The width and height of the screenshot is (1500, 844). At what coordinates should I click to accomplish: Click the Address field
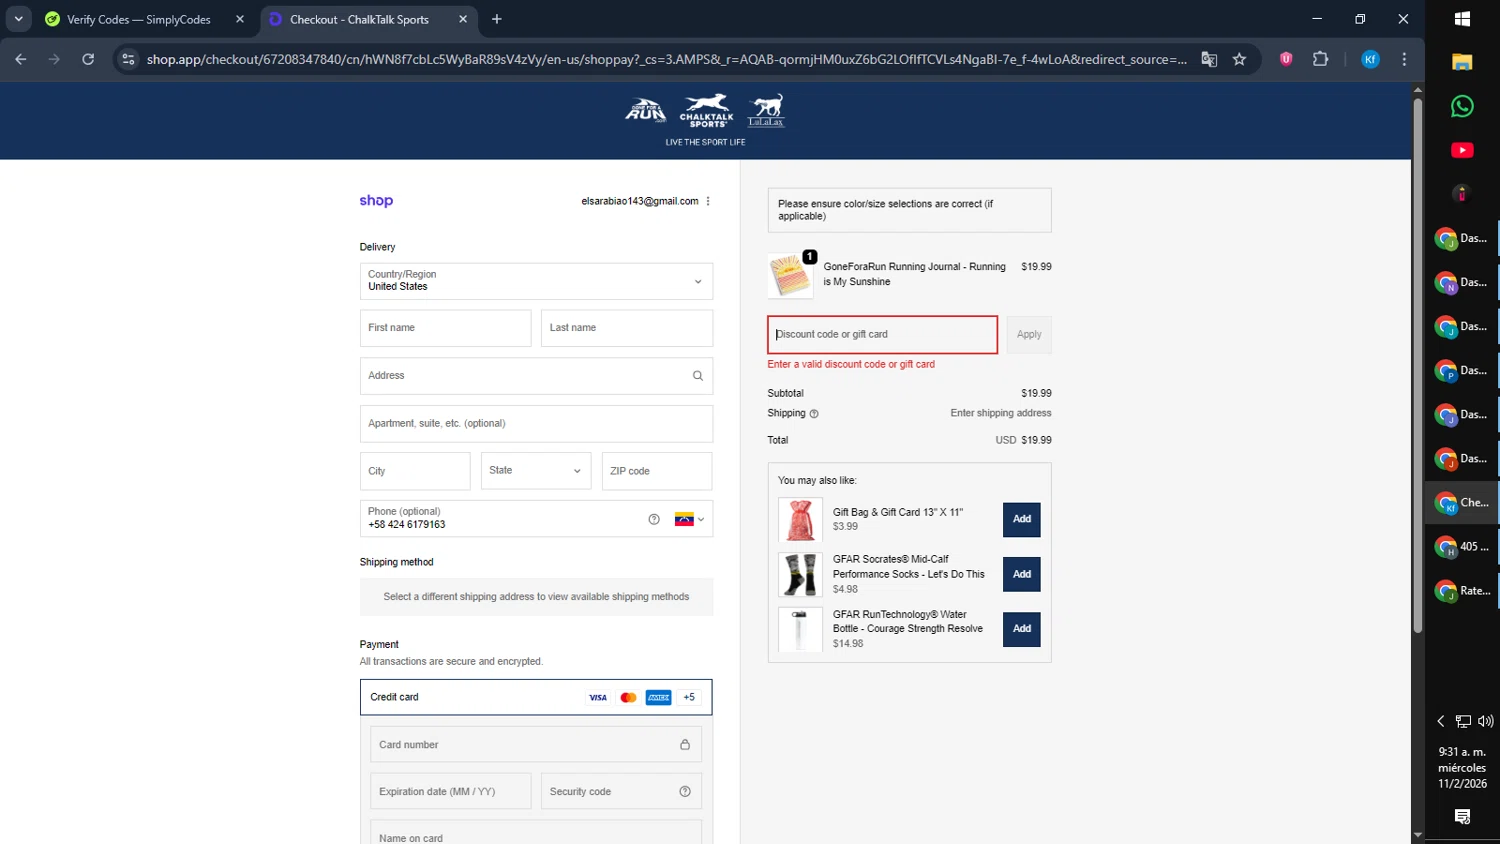(x=536, y=376)
